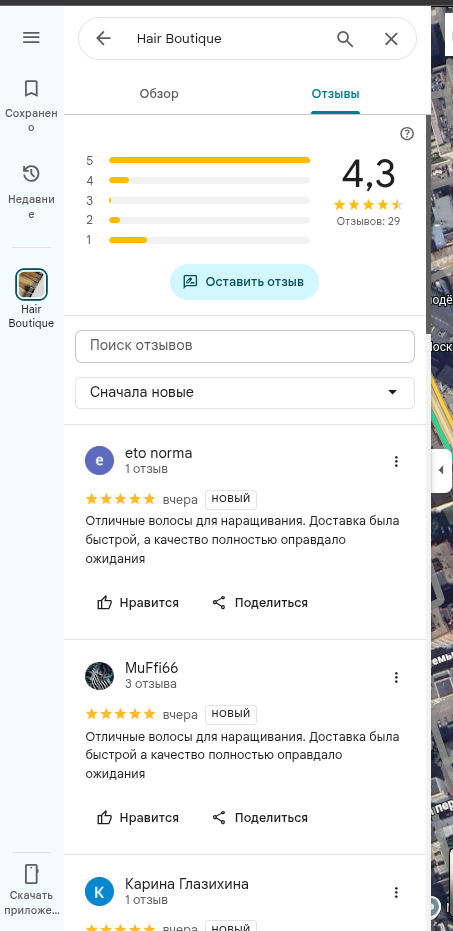The width and height of the screenshot is (453, 931).
Task: Share the MuFfi66 review
Action: click(260, 818)
